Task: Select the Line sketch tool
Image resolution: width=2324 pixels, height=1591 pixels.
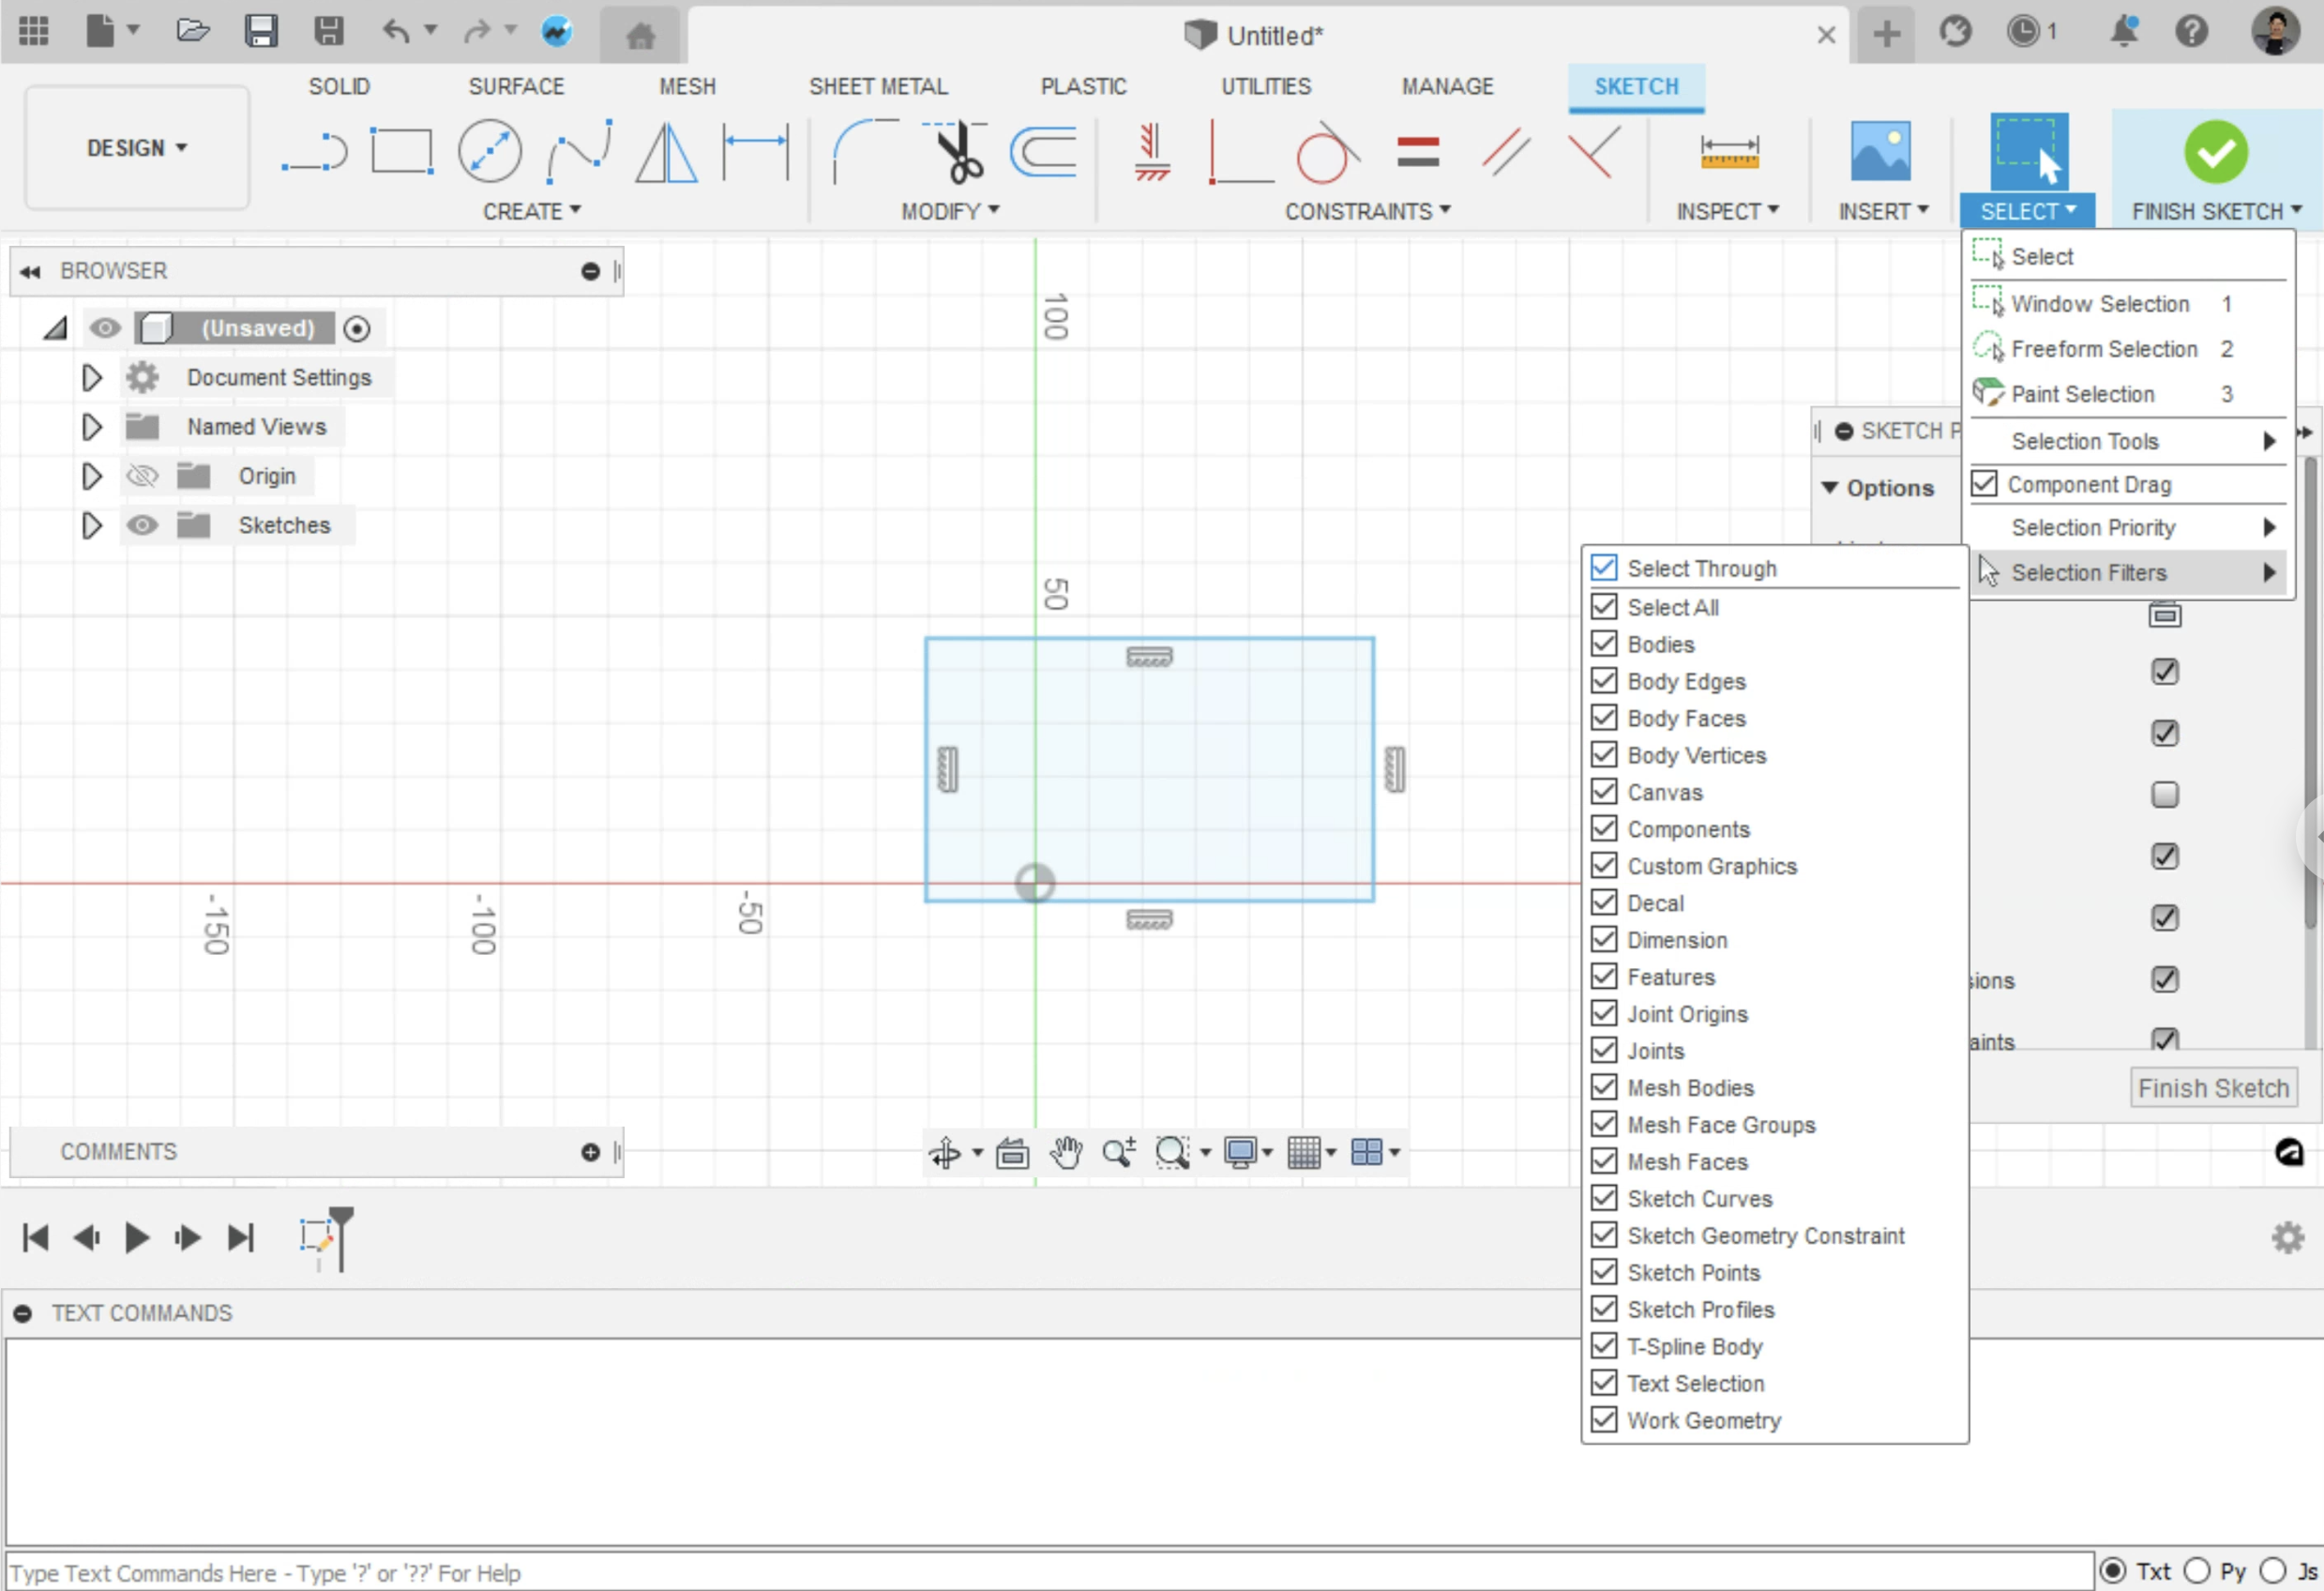Action: click(315, 151)
